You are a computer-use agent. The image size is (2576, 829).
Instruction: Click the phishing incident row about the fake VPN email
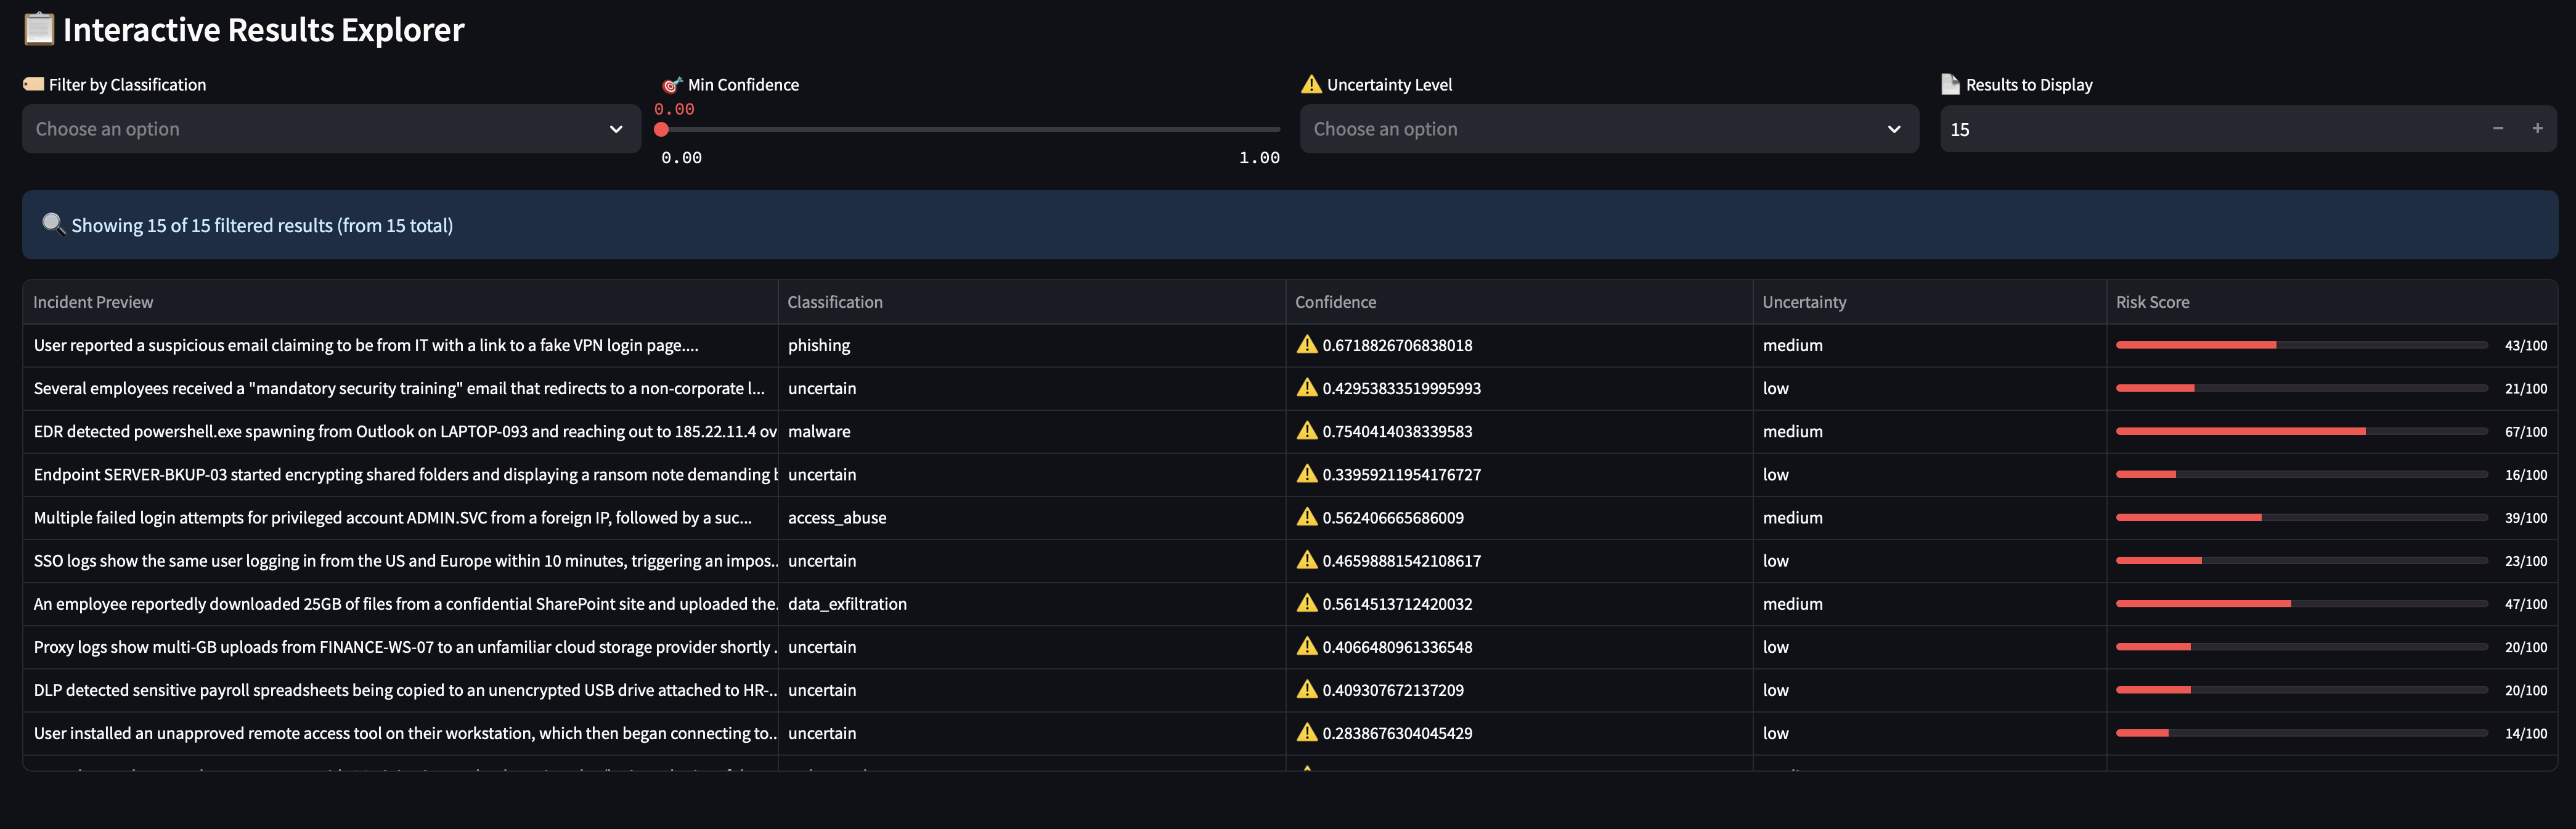tap(400, 344)
